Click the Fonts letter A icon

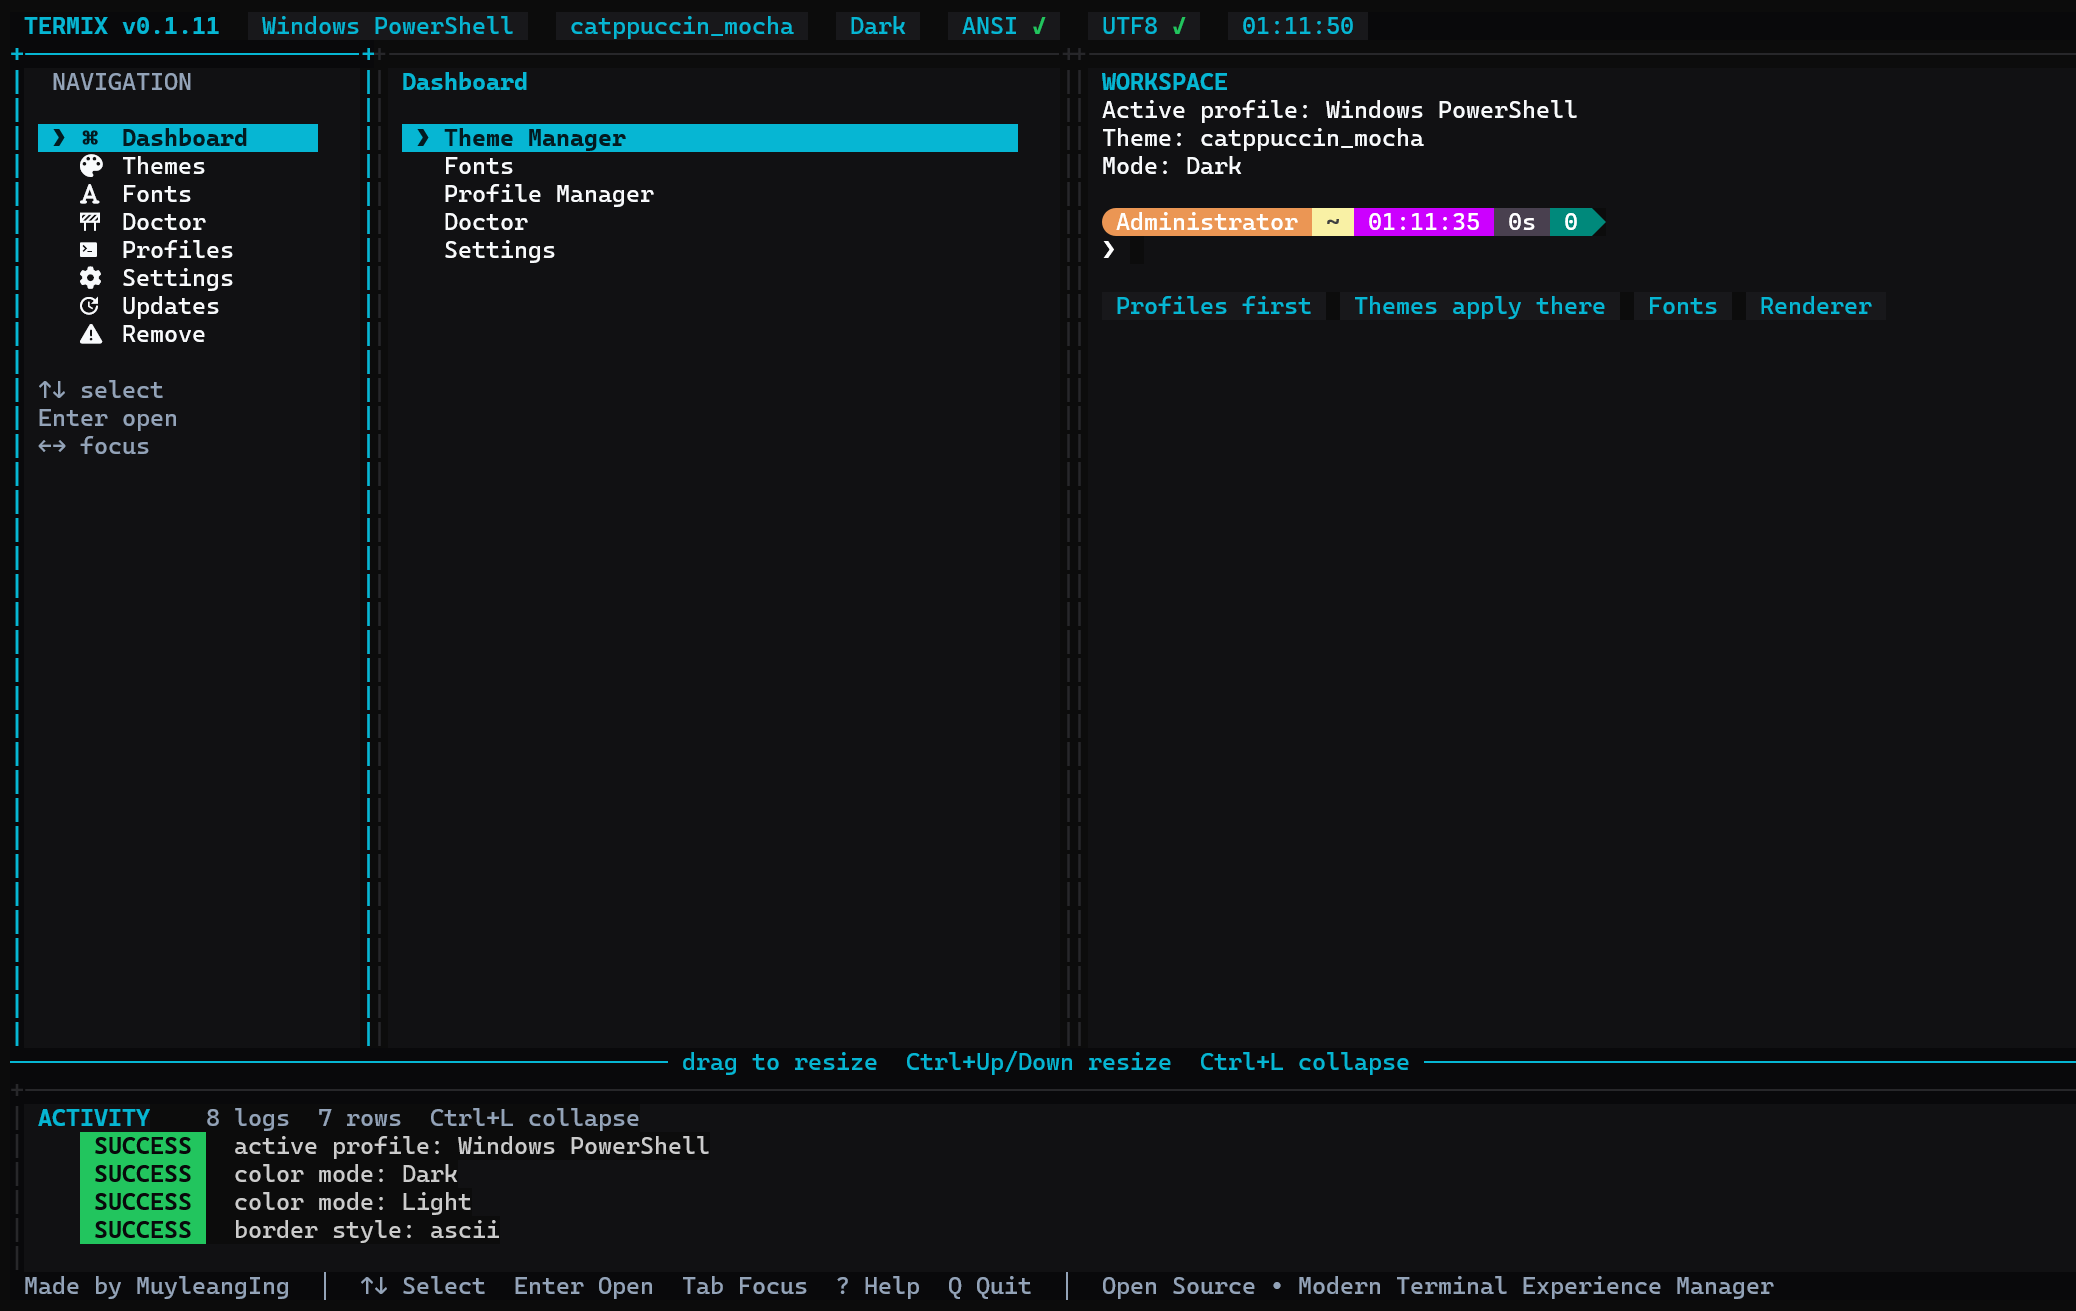tap(90, 194)
